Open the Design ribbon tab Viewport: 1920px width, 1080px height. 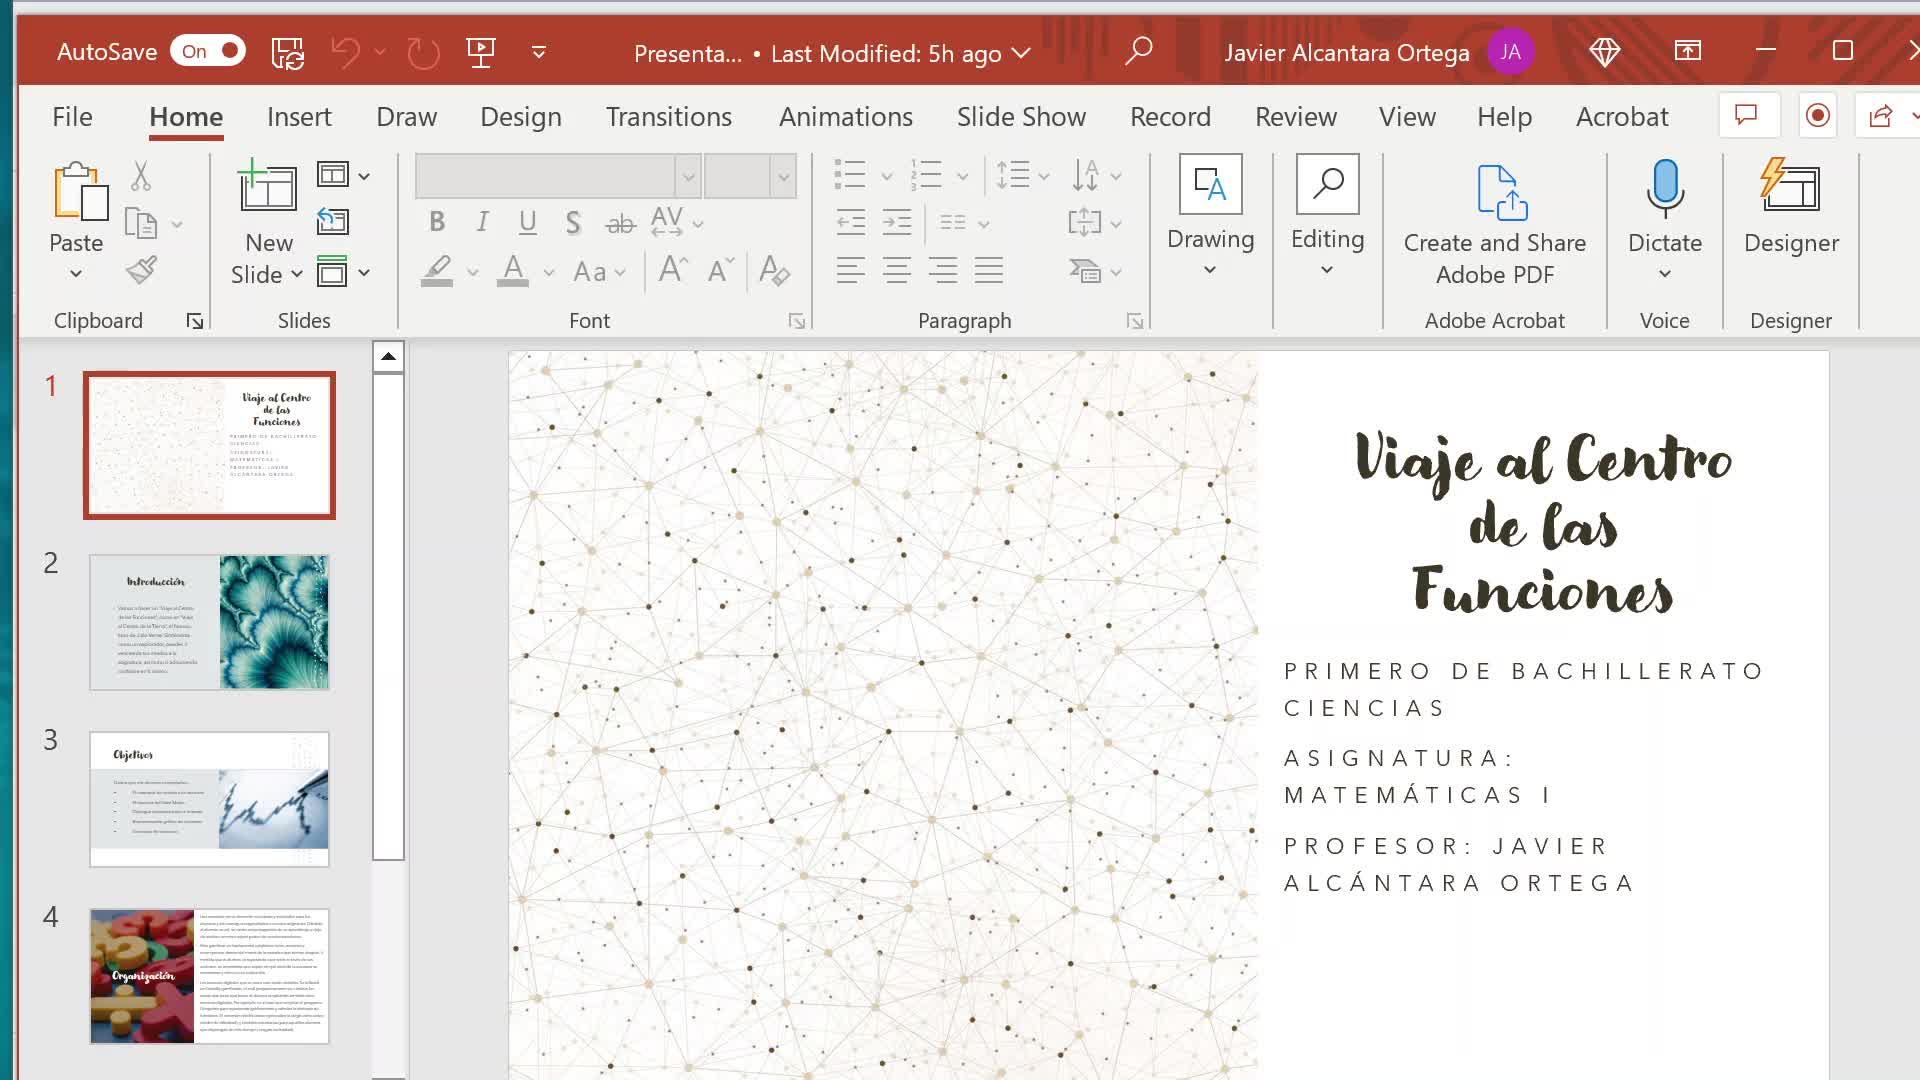[520, 117]
